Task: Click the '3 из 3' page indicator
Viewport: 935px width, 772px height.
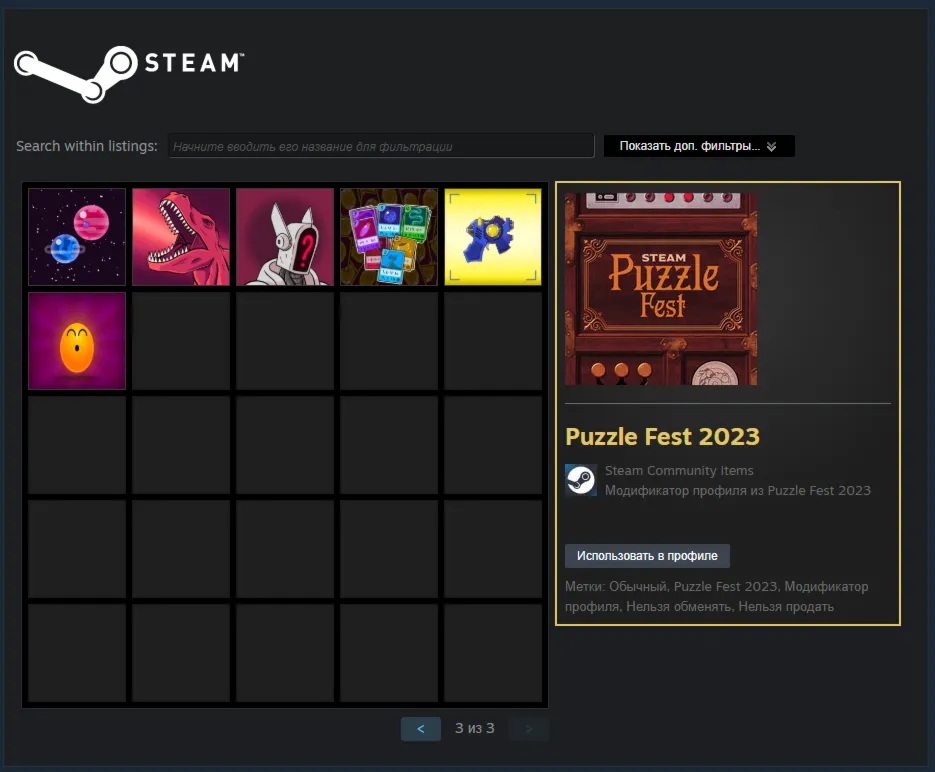Action: (x=475, y=728)
